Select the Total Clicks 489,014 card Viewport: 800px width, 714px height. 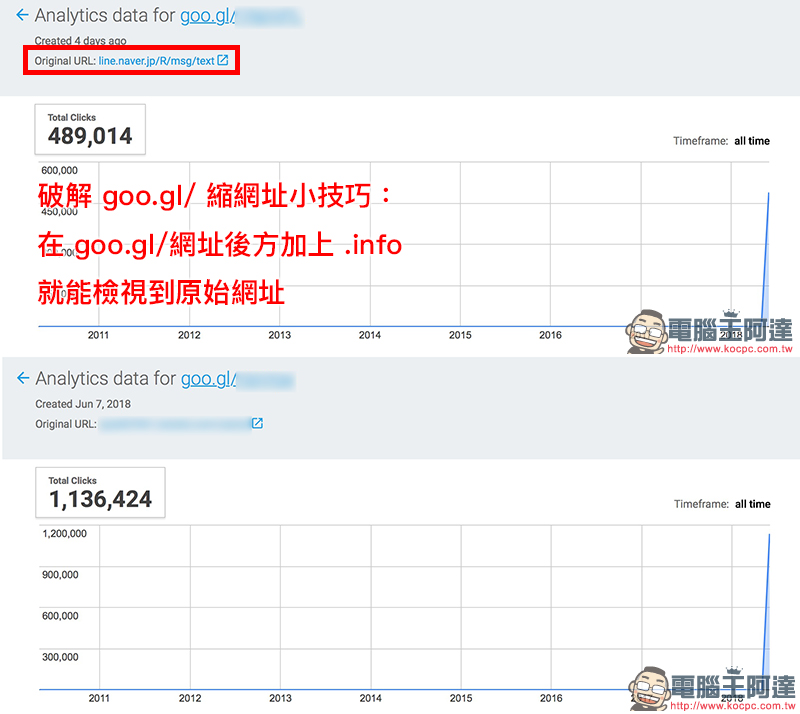90,130
